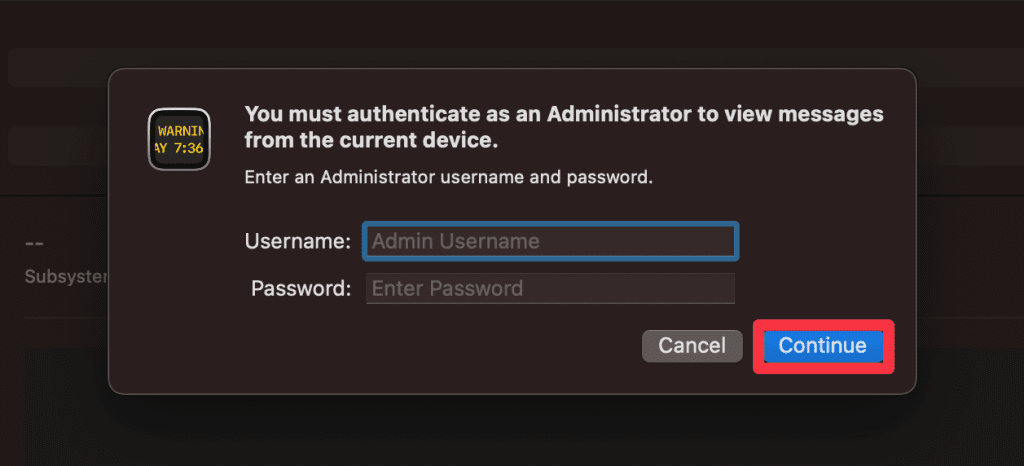Click the "Password:" label text
This screenshot has width=1024, height=466.
[301, 288]
